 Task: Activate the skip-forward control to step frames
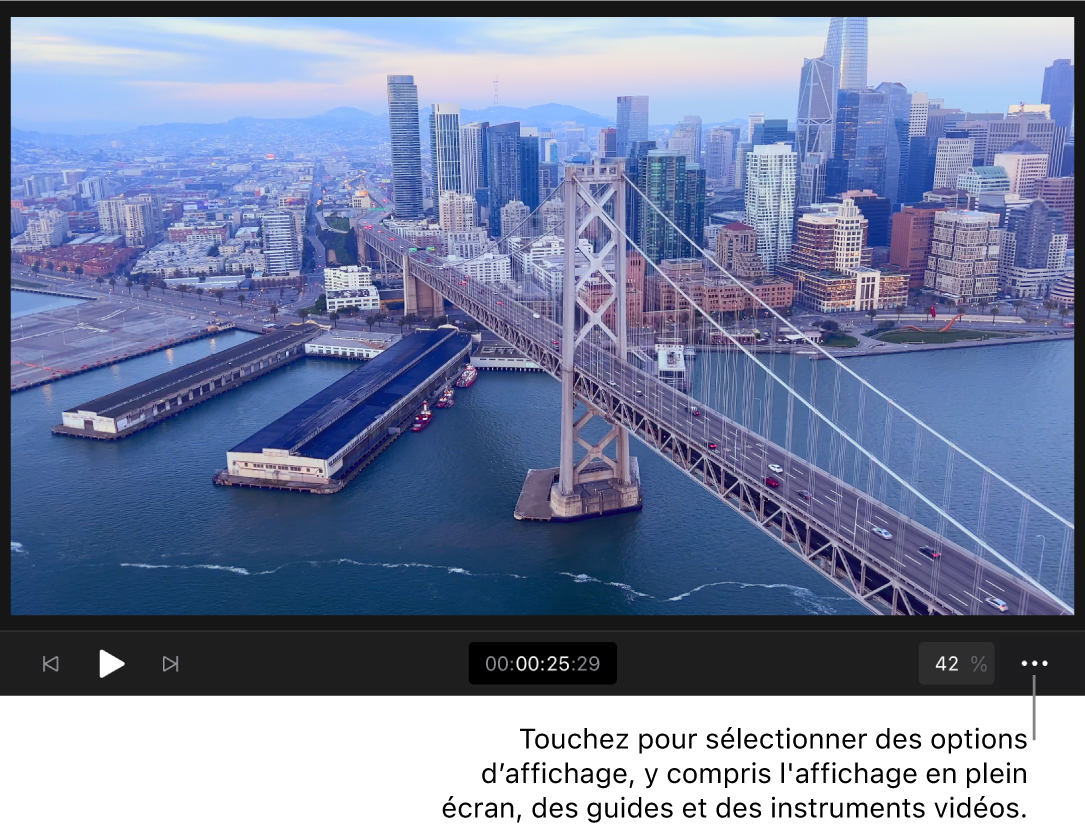click(x=170, y=663)
